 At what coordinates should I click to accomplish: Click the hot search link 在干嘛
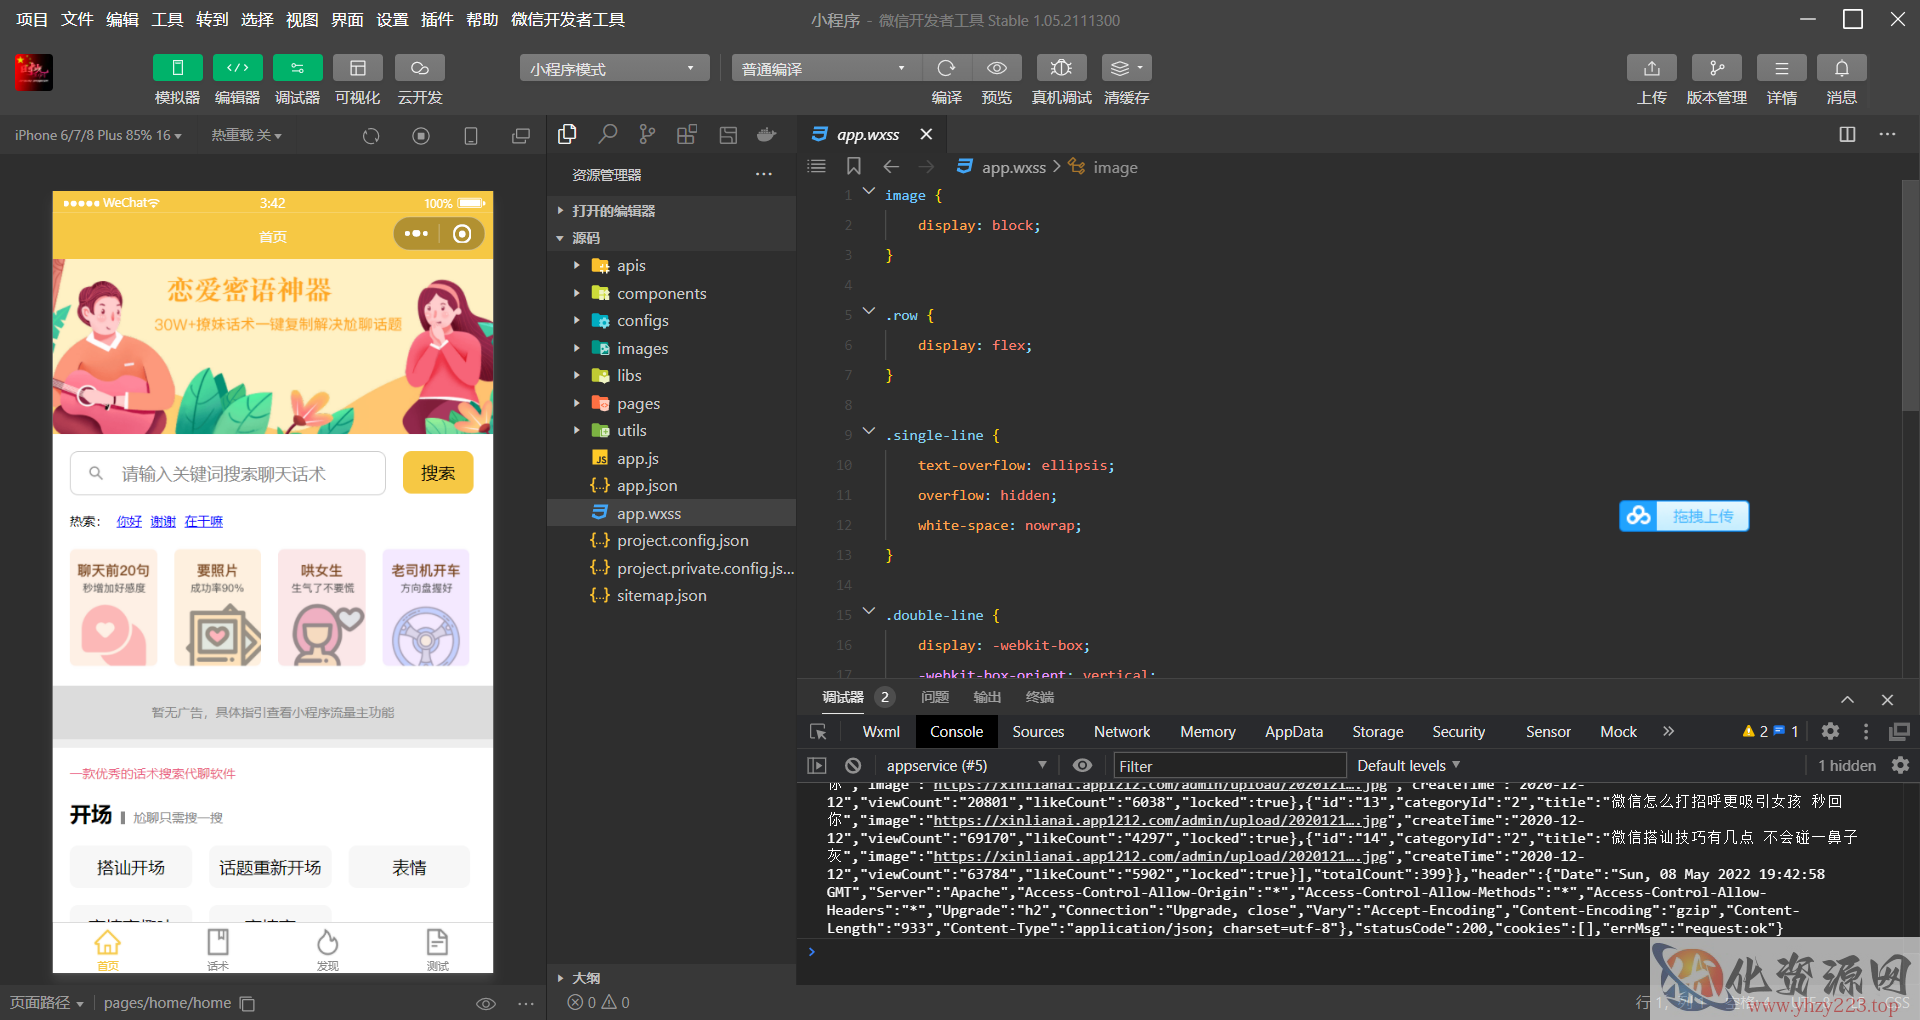tap(204, 521)
